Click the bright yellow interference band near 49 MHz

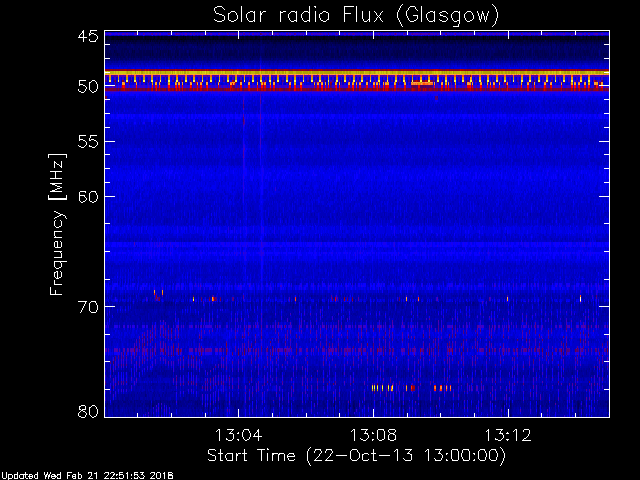pyautogui.click(x=357, y=73)
